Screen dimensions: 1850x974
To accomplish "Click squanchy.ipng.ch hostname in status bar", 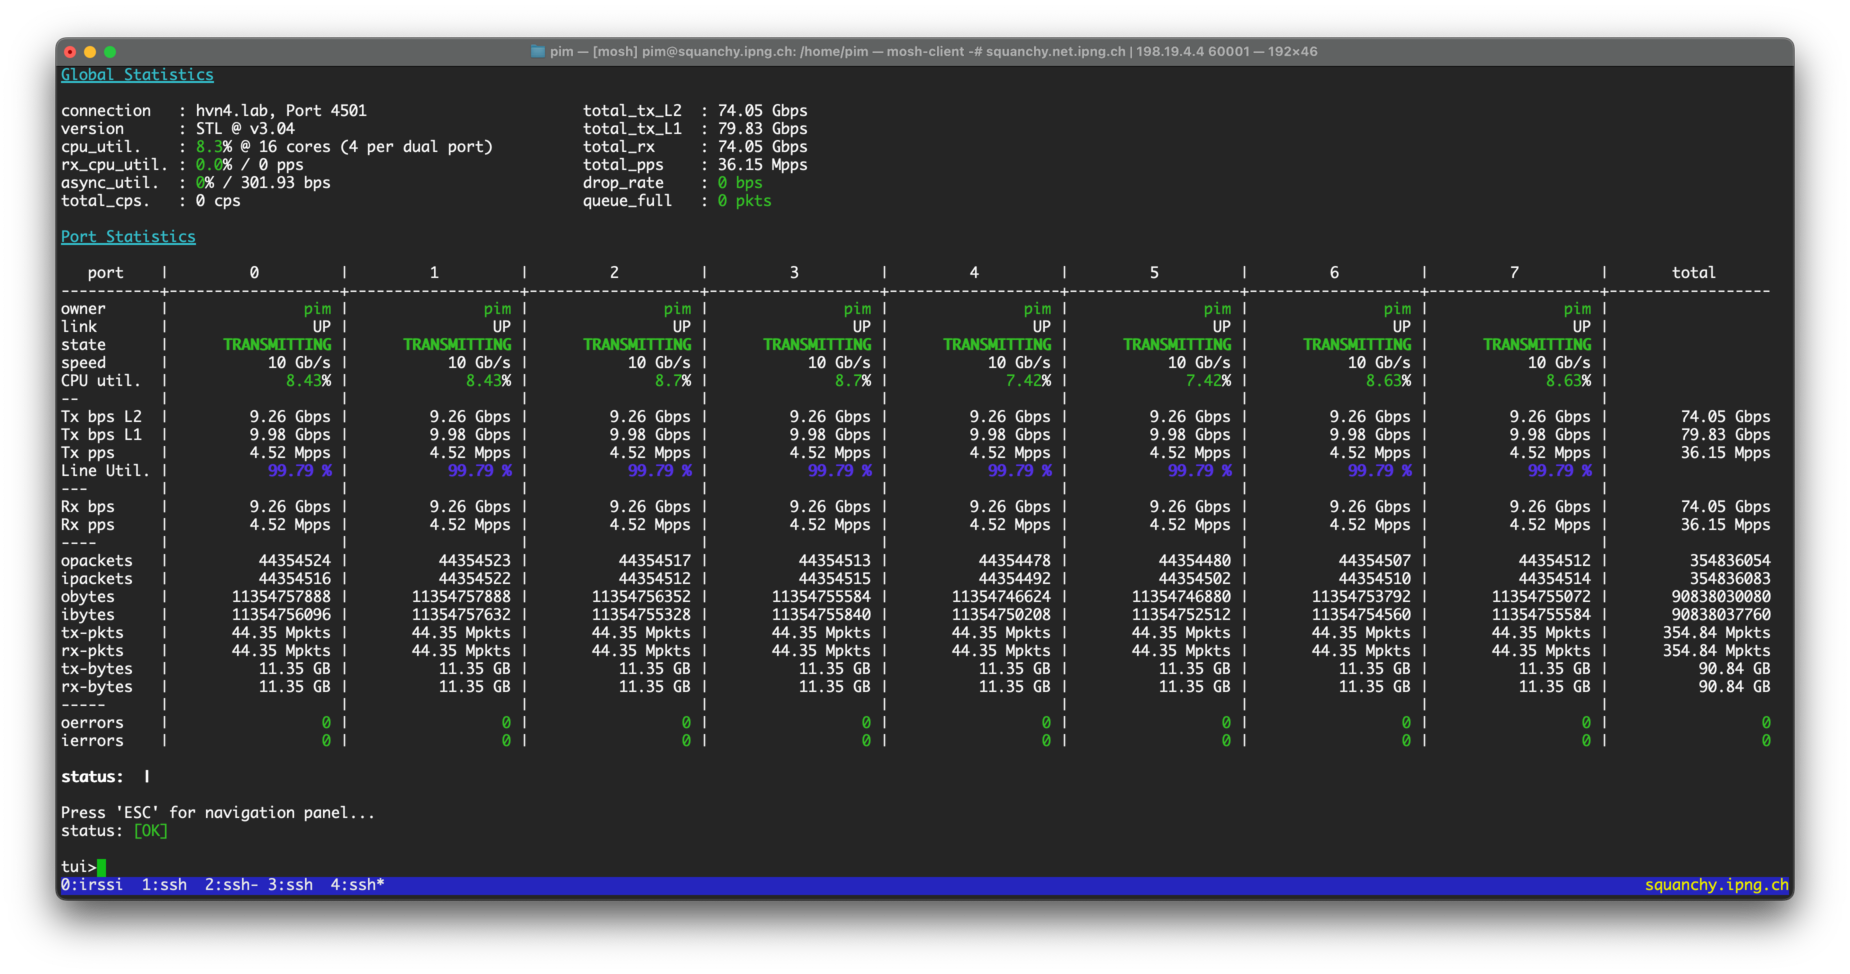I will coord(1716,885).
